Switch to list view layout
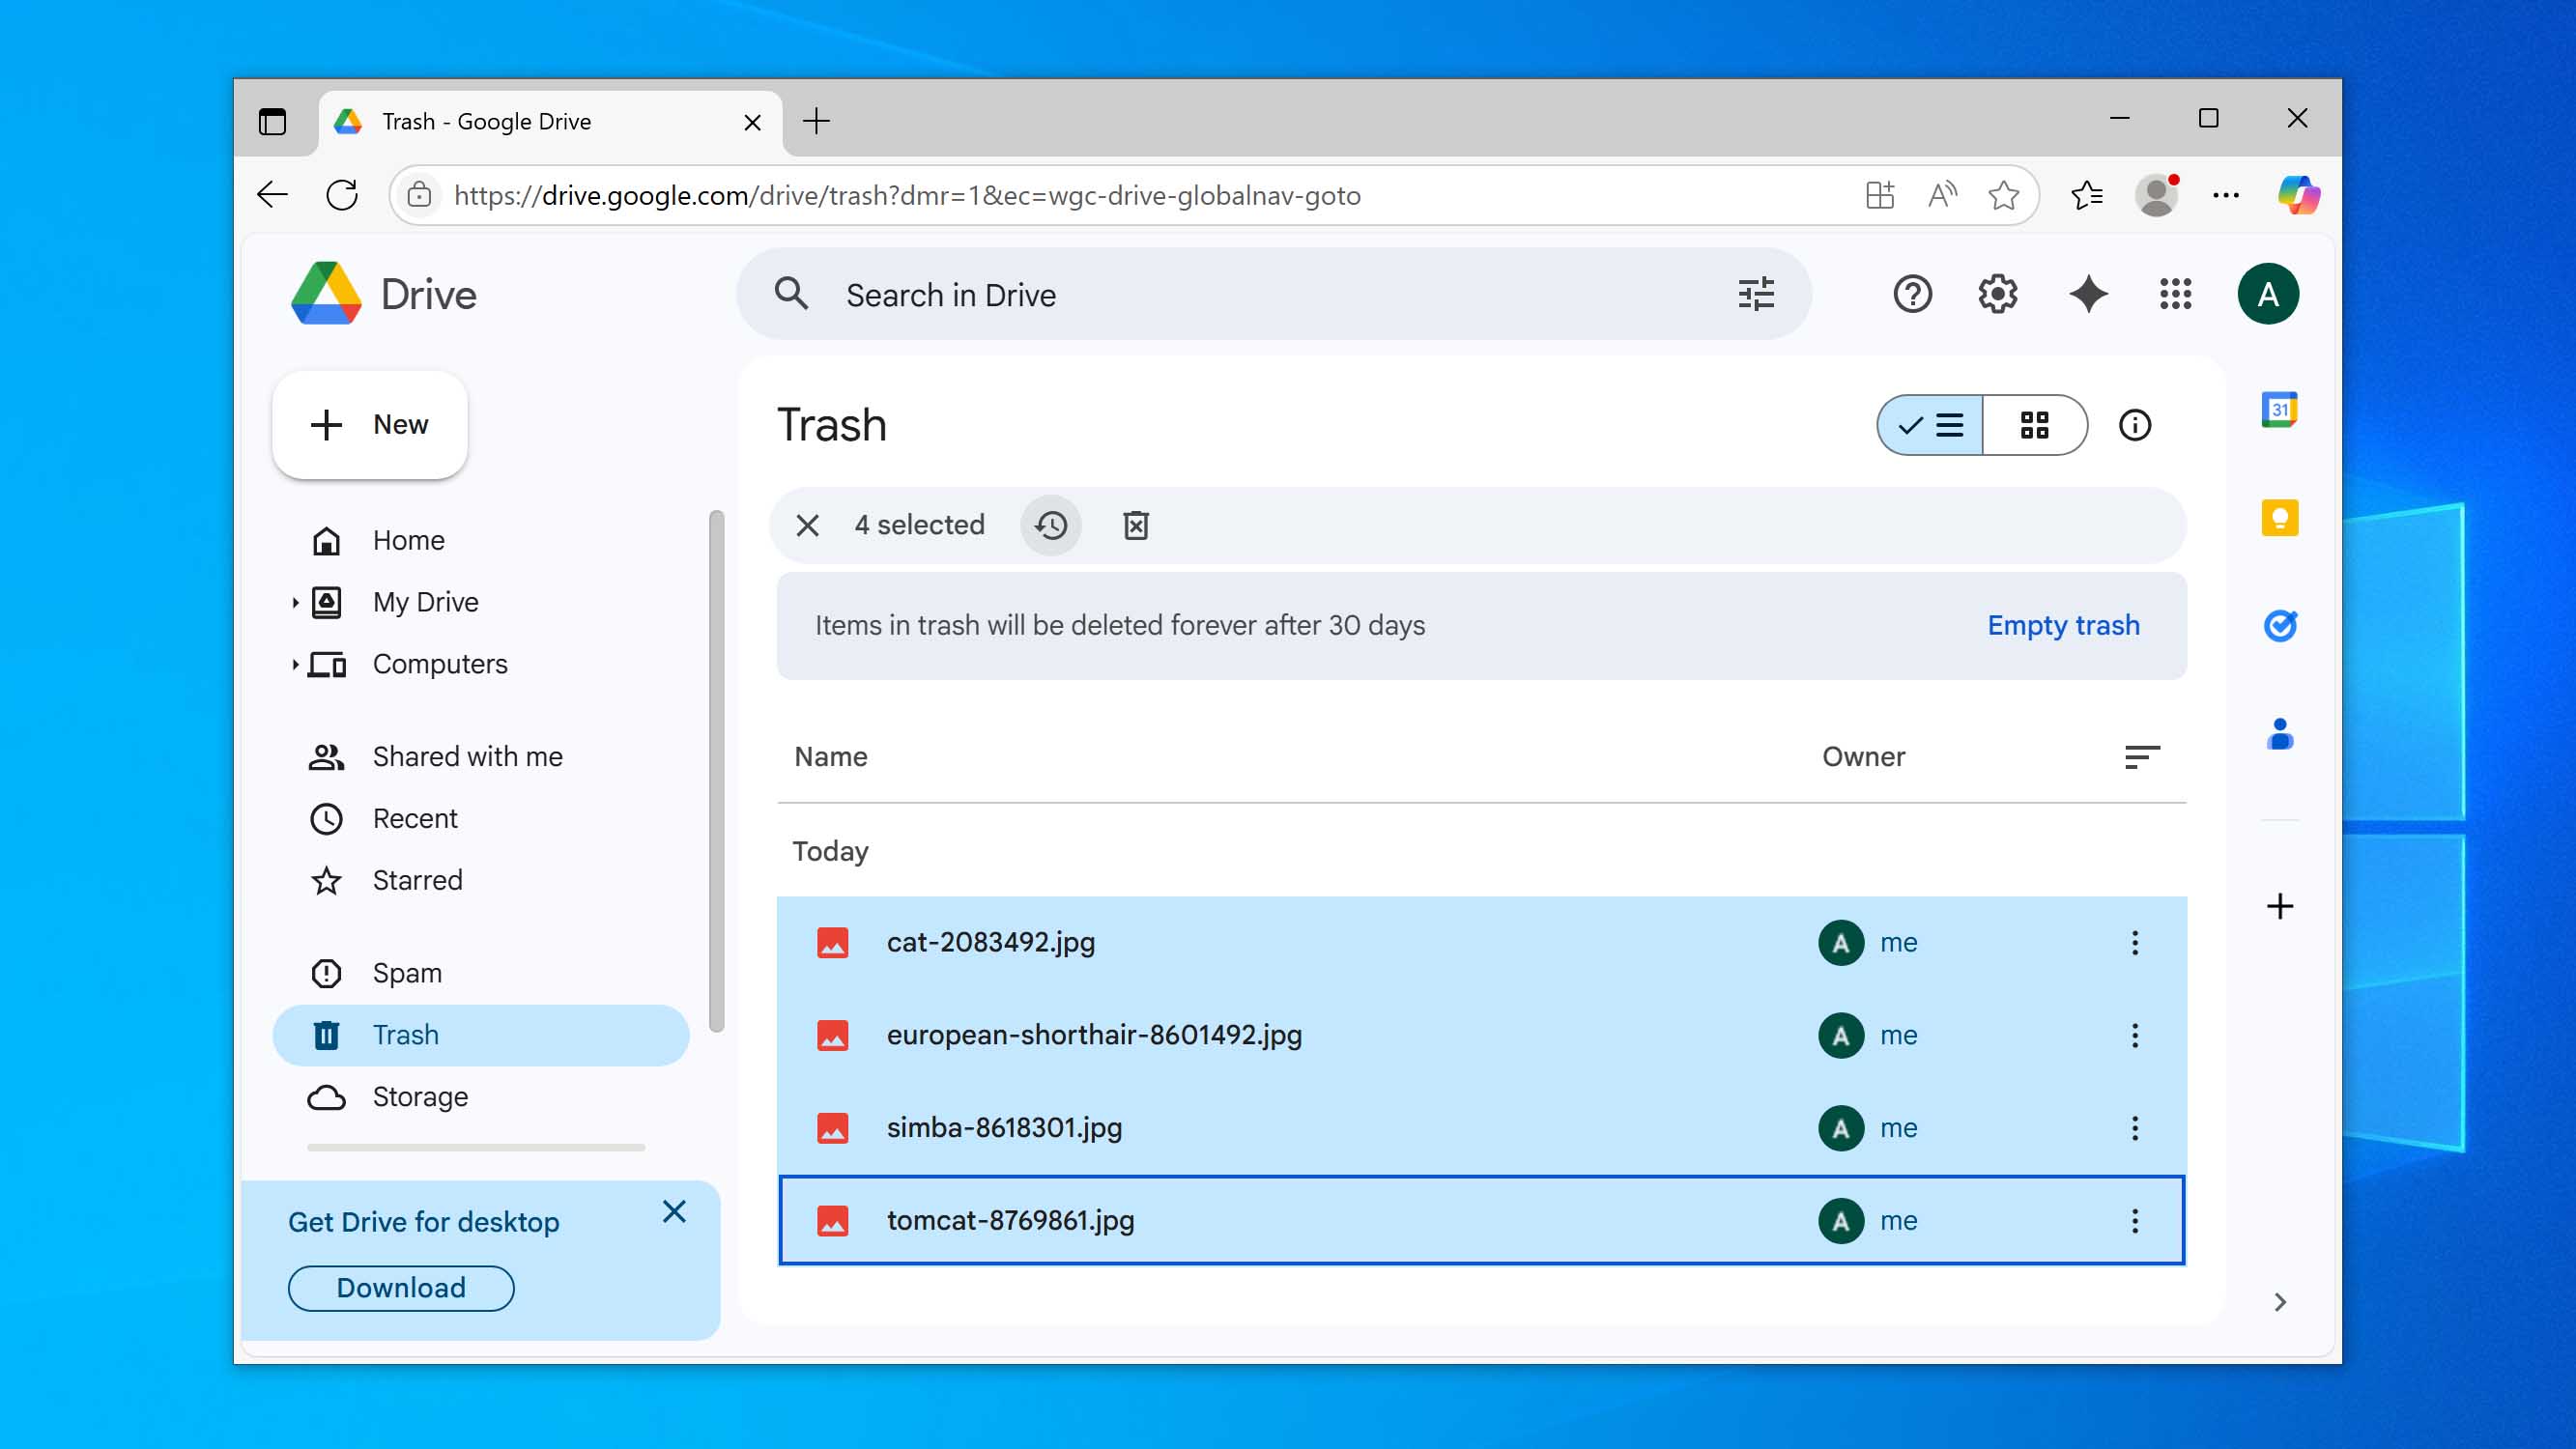Viewport: 2576px width, 1449px height. [x=1928, y=425]
